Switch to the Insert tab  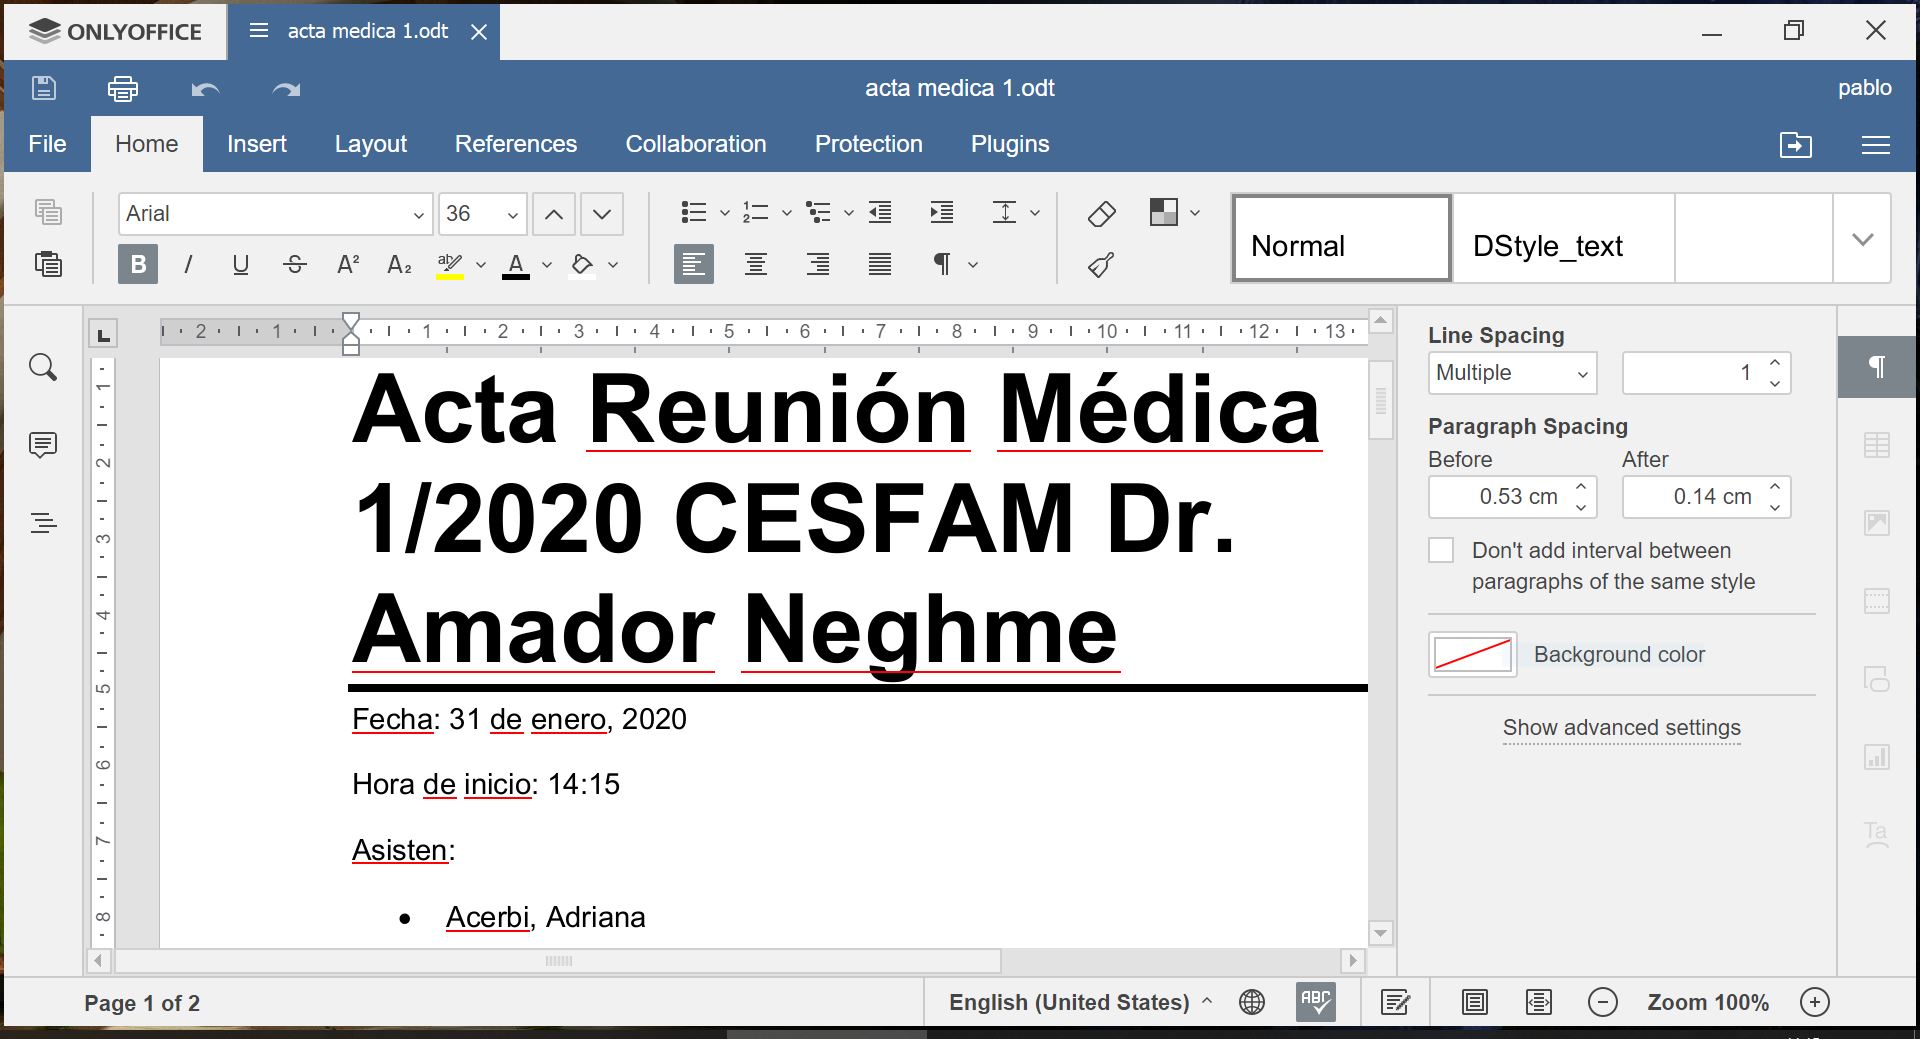coord(257,144)
